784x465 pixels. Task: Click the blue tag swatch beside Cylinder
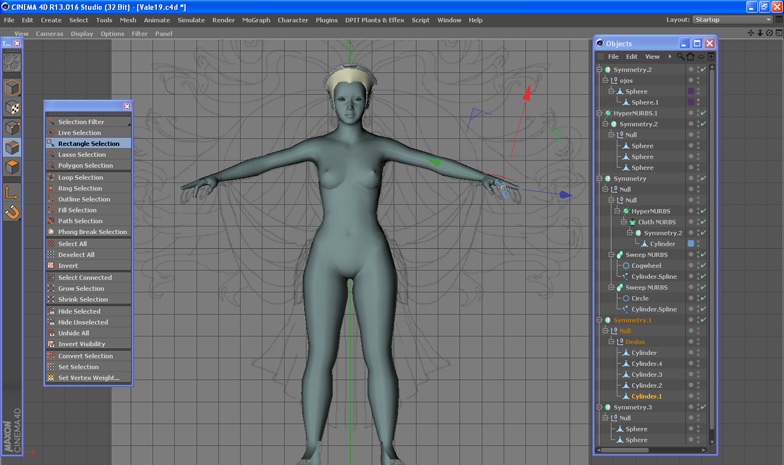click(691, 244)
